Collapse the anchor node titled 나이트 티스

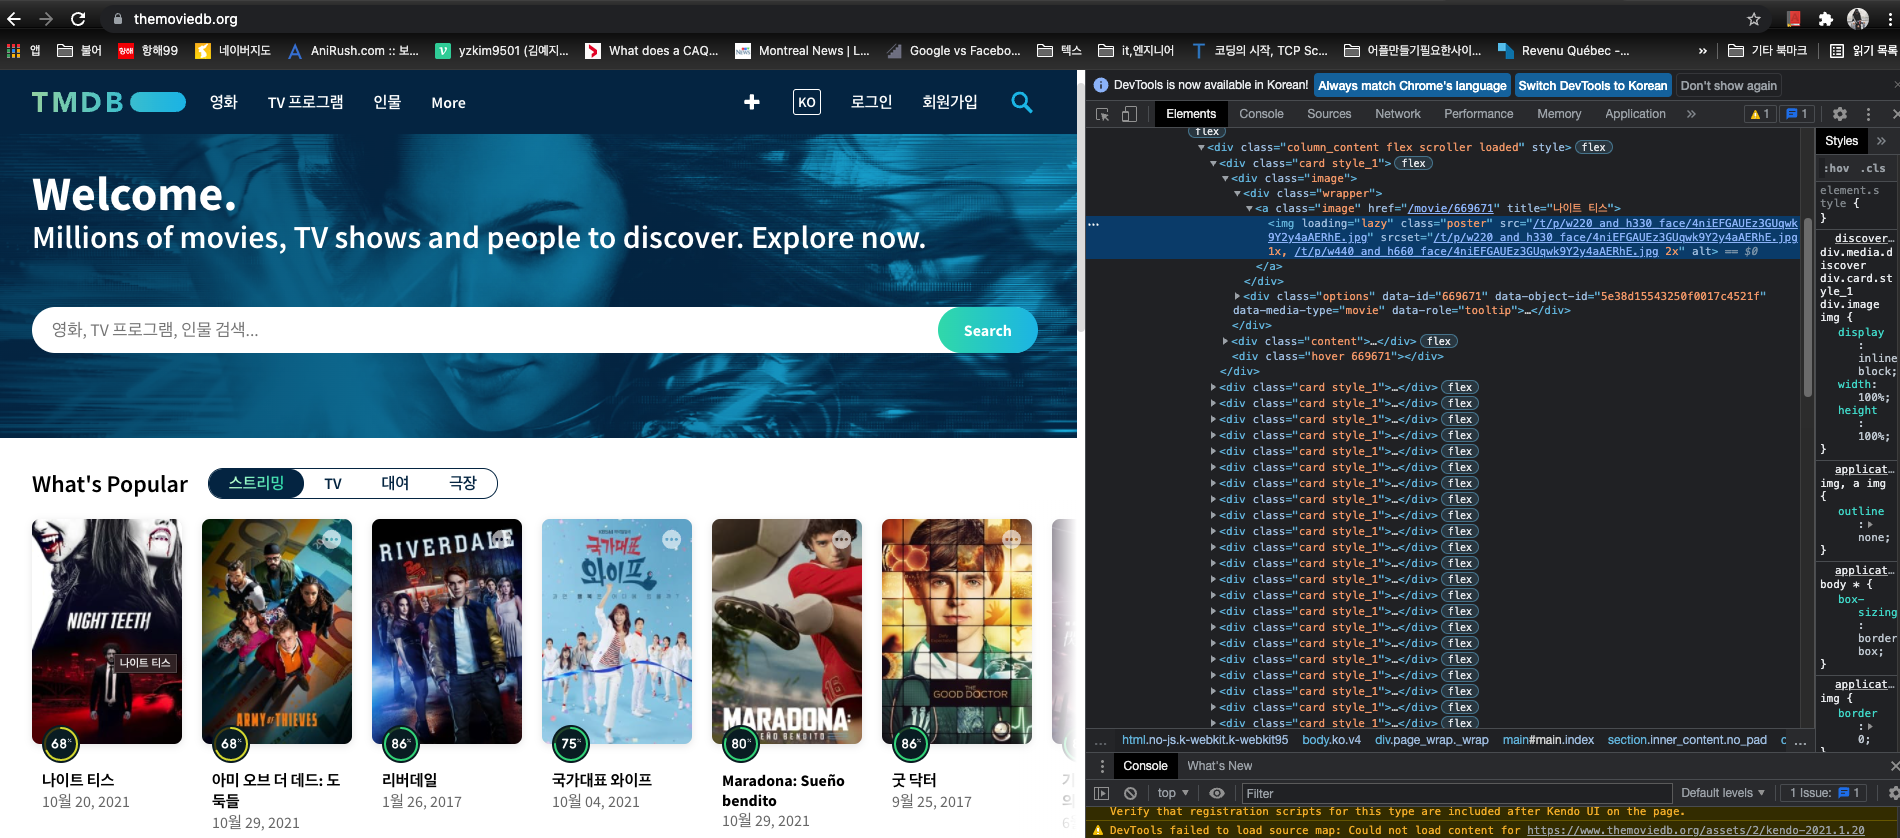pyautogui.click(x=1249, y=209)
